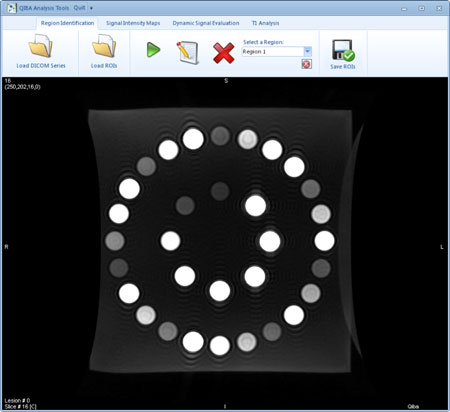Expand the quick access arrow beside Quit
The image size is (450, 412).
[91, 8]
